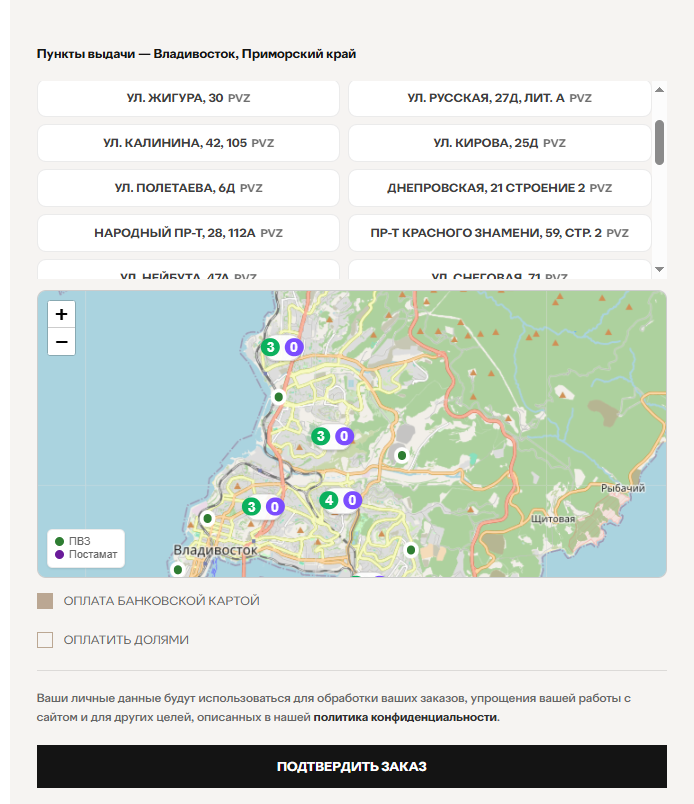Screen dimensions: 694x804
Task: Zoom in on the map with plus button
Action: [61, 314]
